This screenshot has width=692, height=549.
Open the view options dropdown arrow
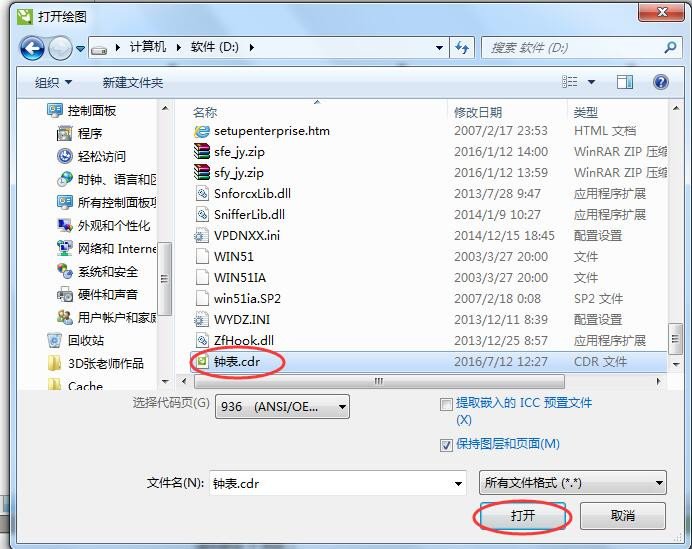[x=591, y=82]
